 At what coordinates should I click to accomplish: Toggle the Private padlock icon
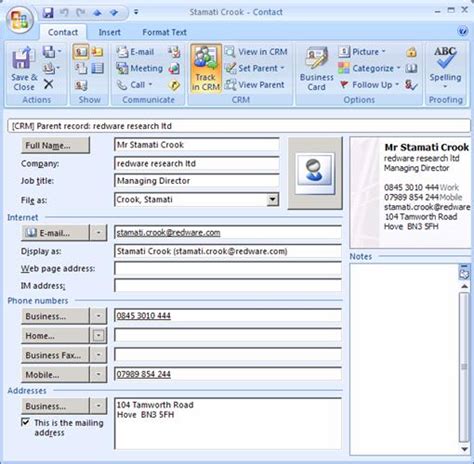click(x=411, y=52)
